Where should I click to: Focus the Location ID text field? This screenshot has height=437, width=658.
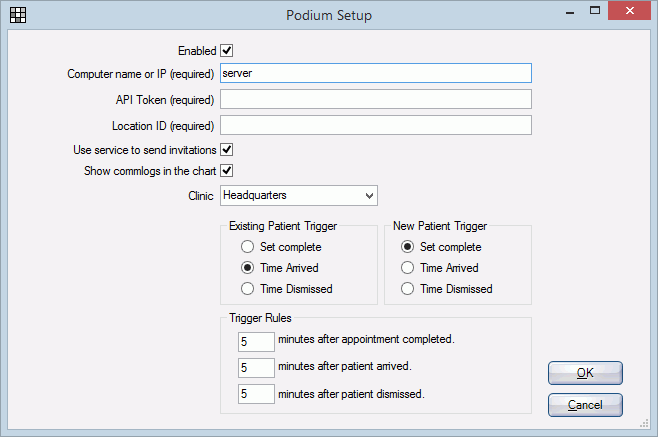(x=376, y=125)
